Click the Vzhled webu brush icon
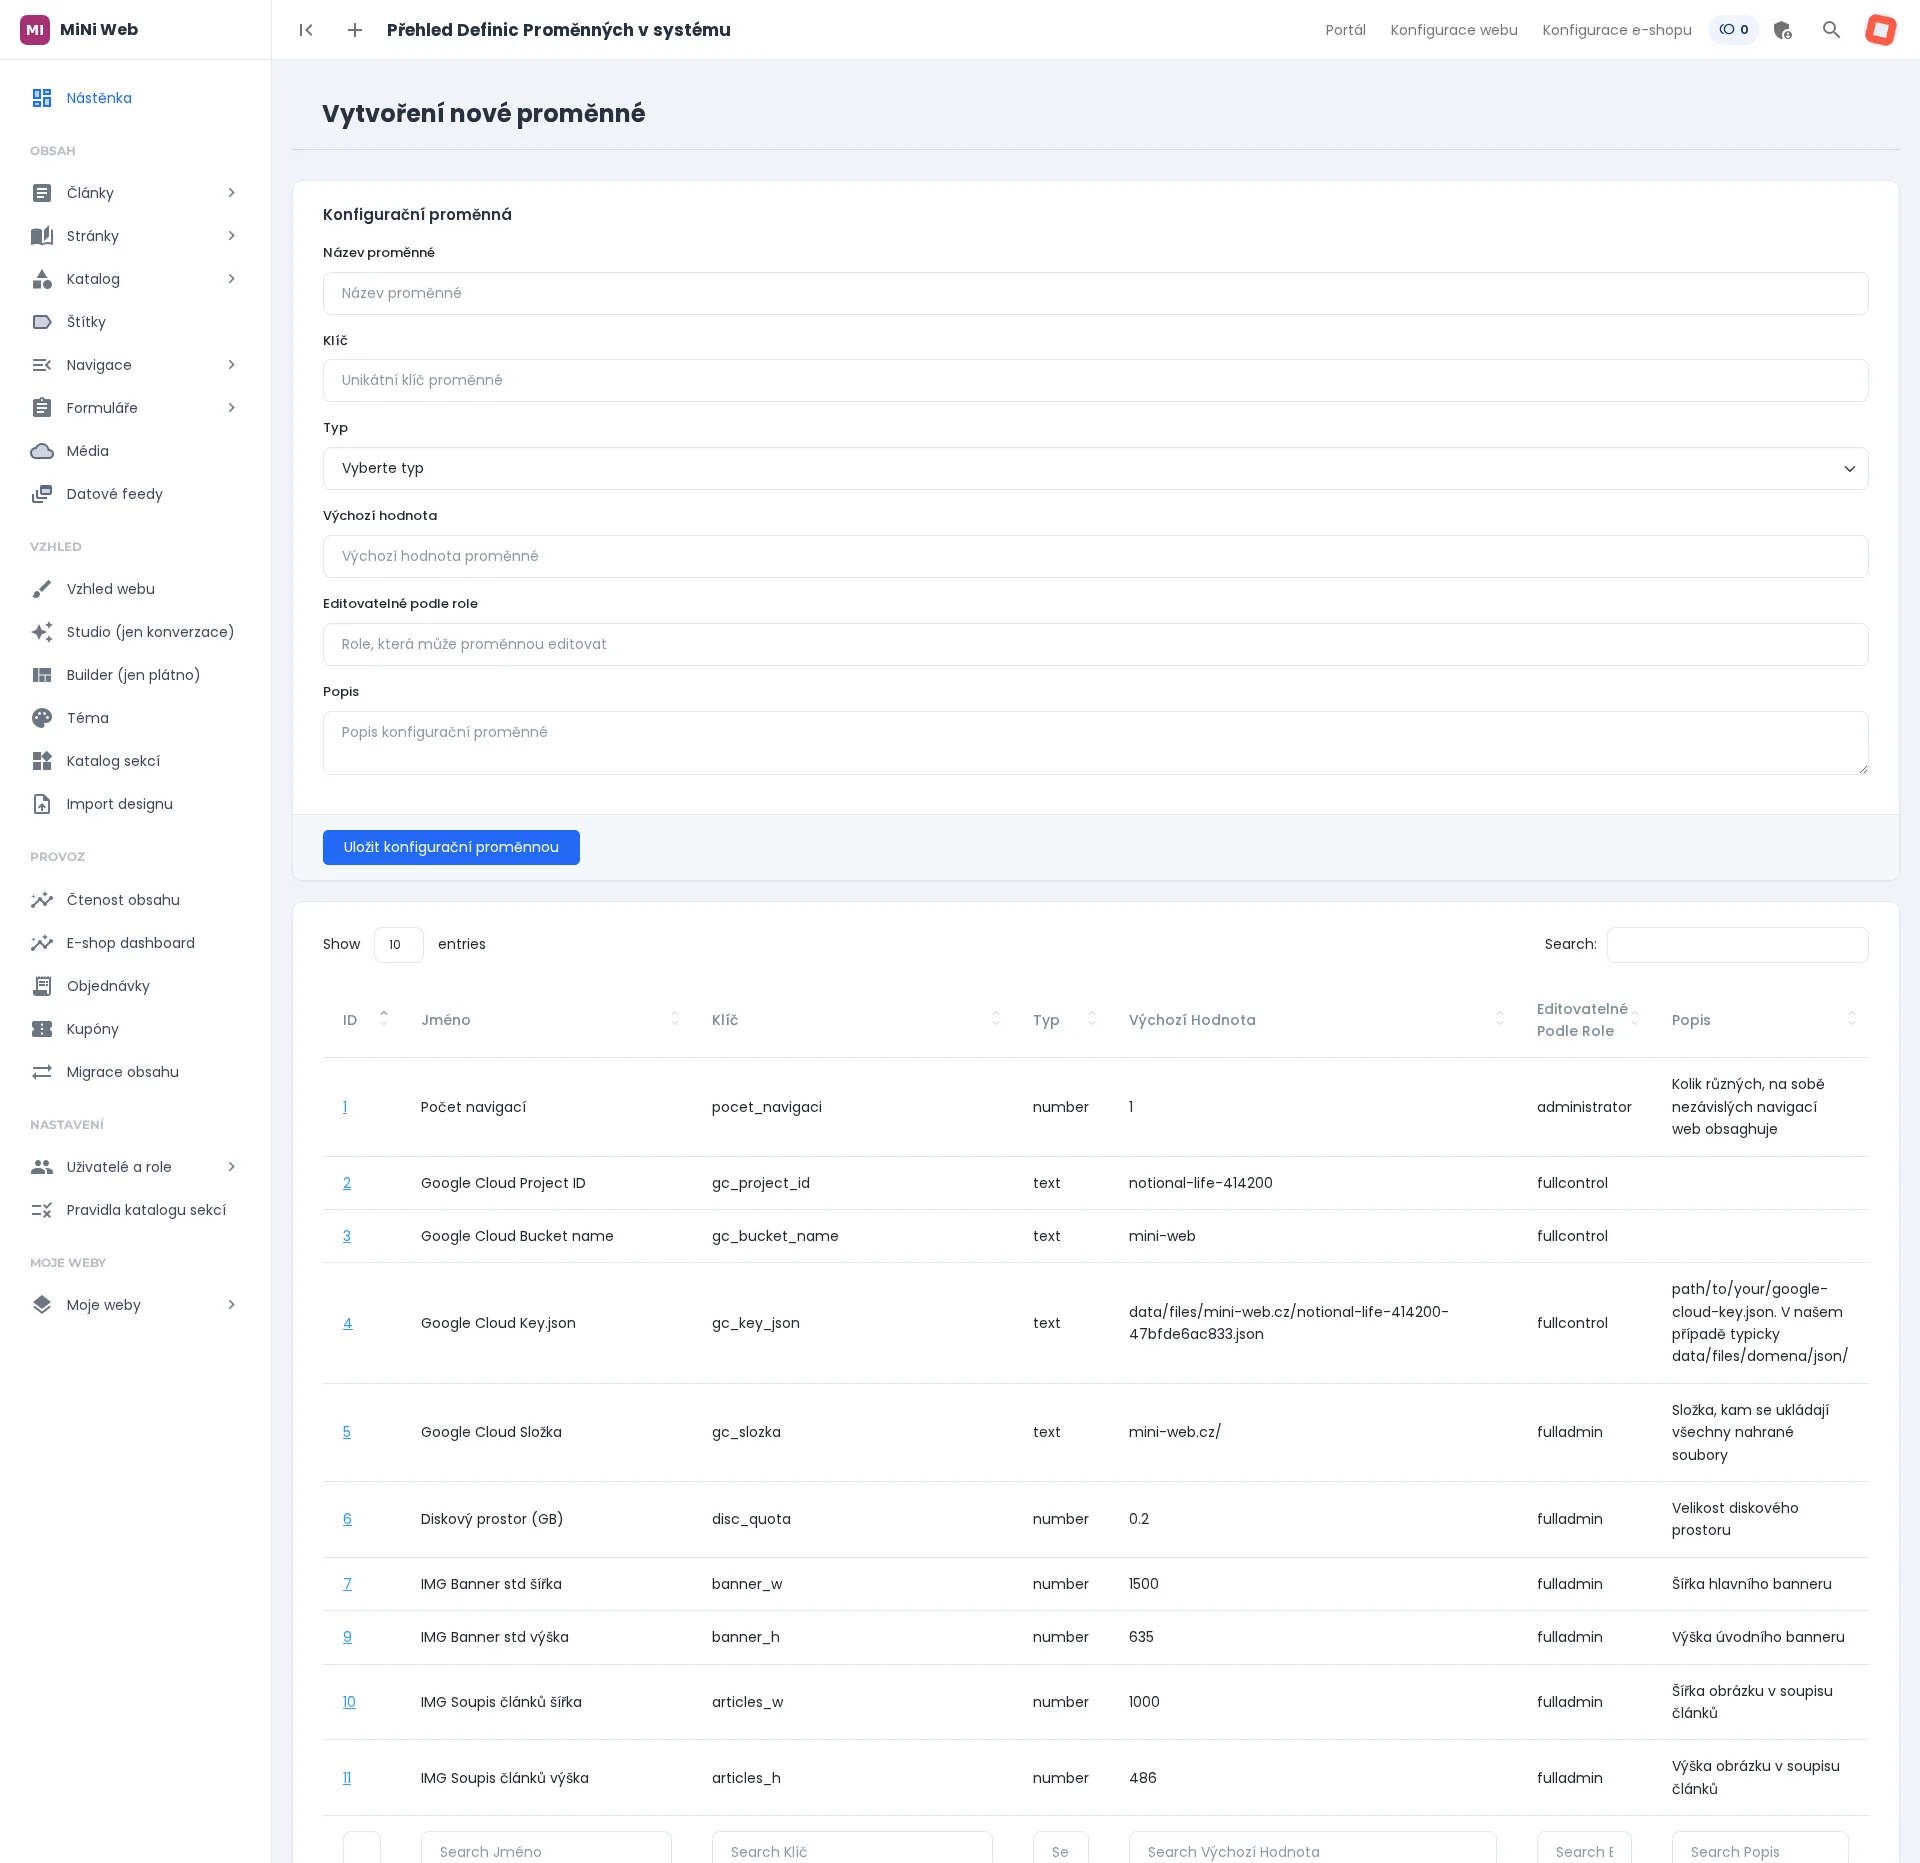The image size is (1920, 1863). click(42, 589)
